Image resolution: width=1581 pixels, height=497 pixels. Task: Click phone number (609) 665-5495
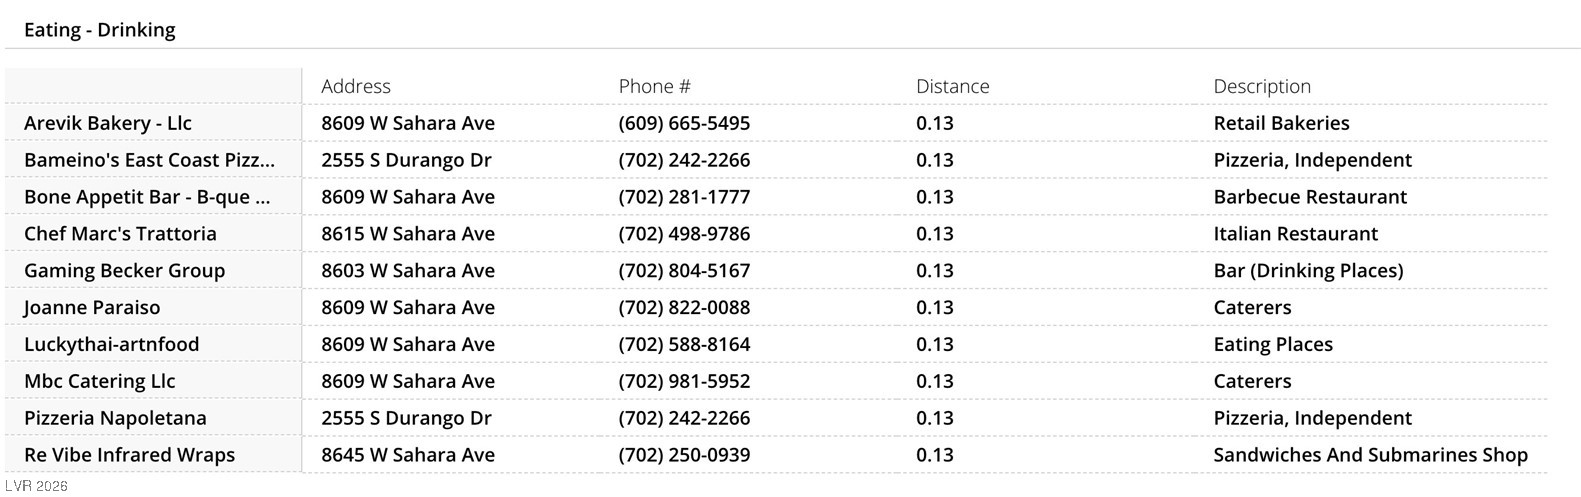(x=684, y=123)
